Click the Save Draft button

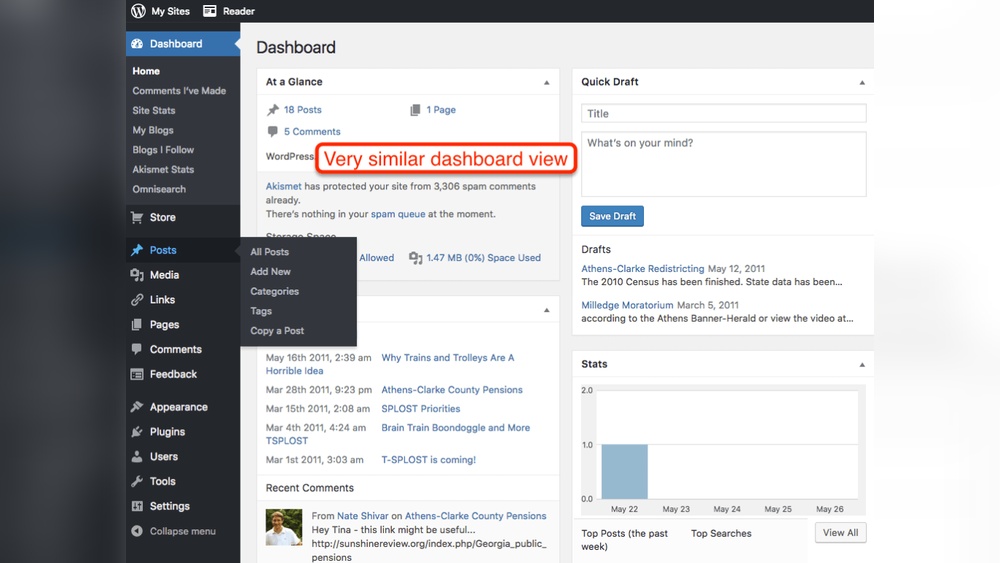tap(612, 216)
